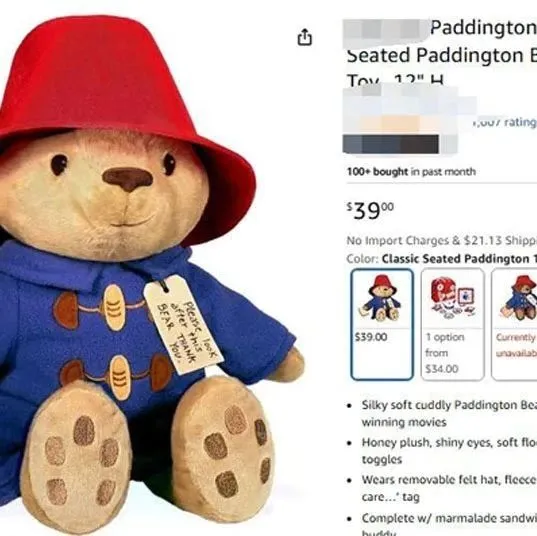Image resolution: width=537 pixels, height=536 pixels.
Task: Choose the swatch with 1 option from $34.00
Action: [452, 324]
